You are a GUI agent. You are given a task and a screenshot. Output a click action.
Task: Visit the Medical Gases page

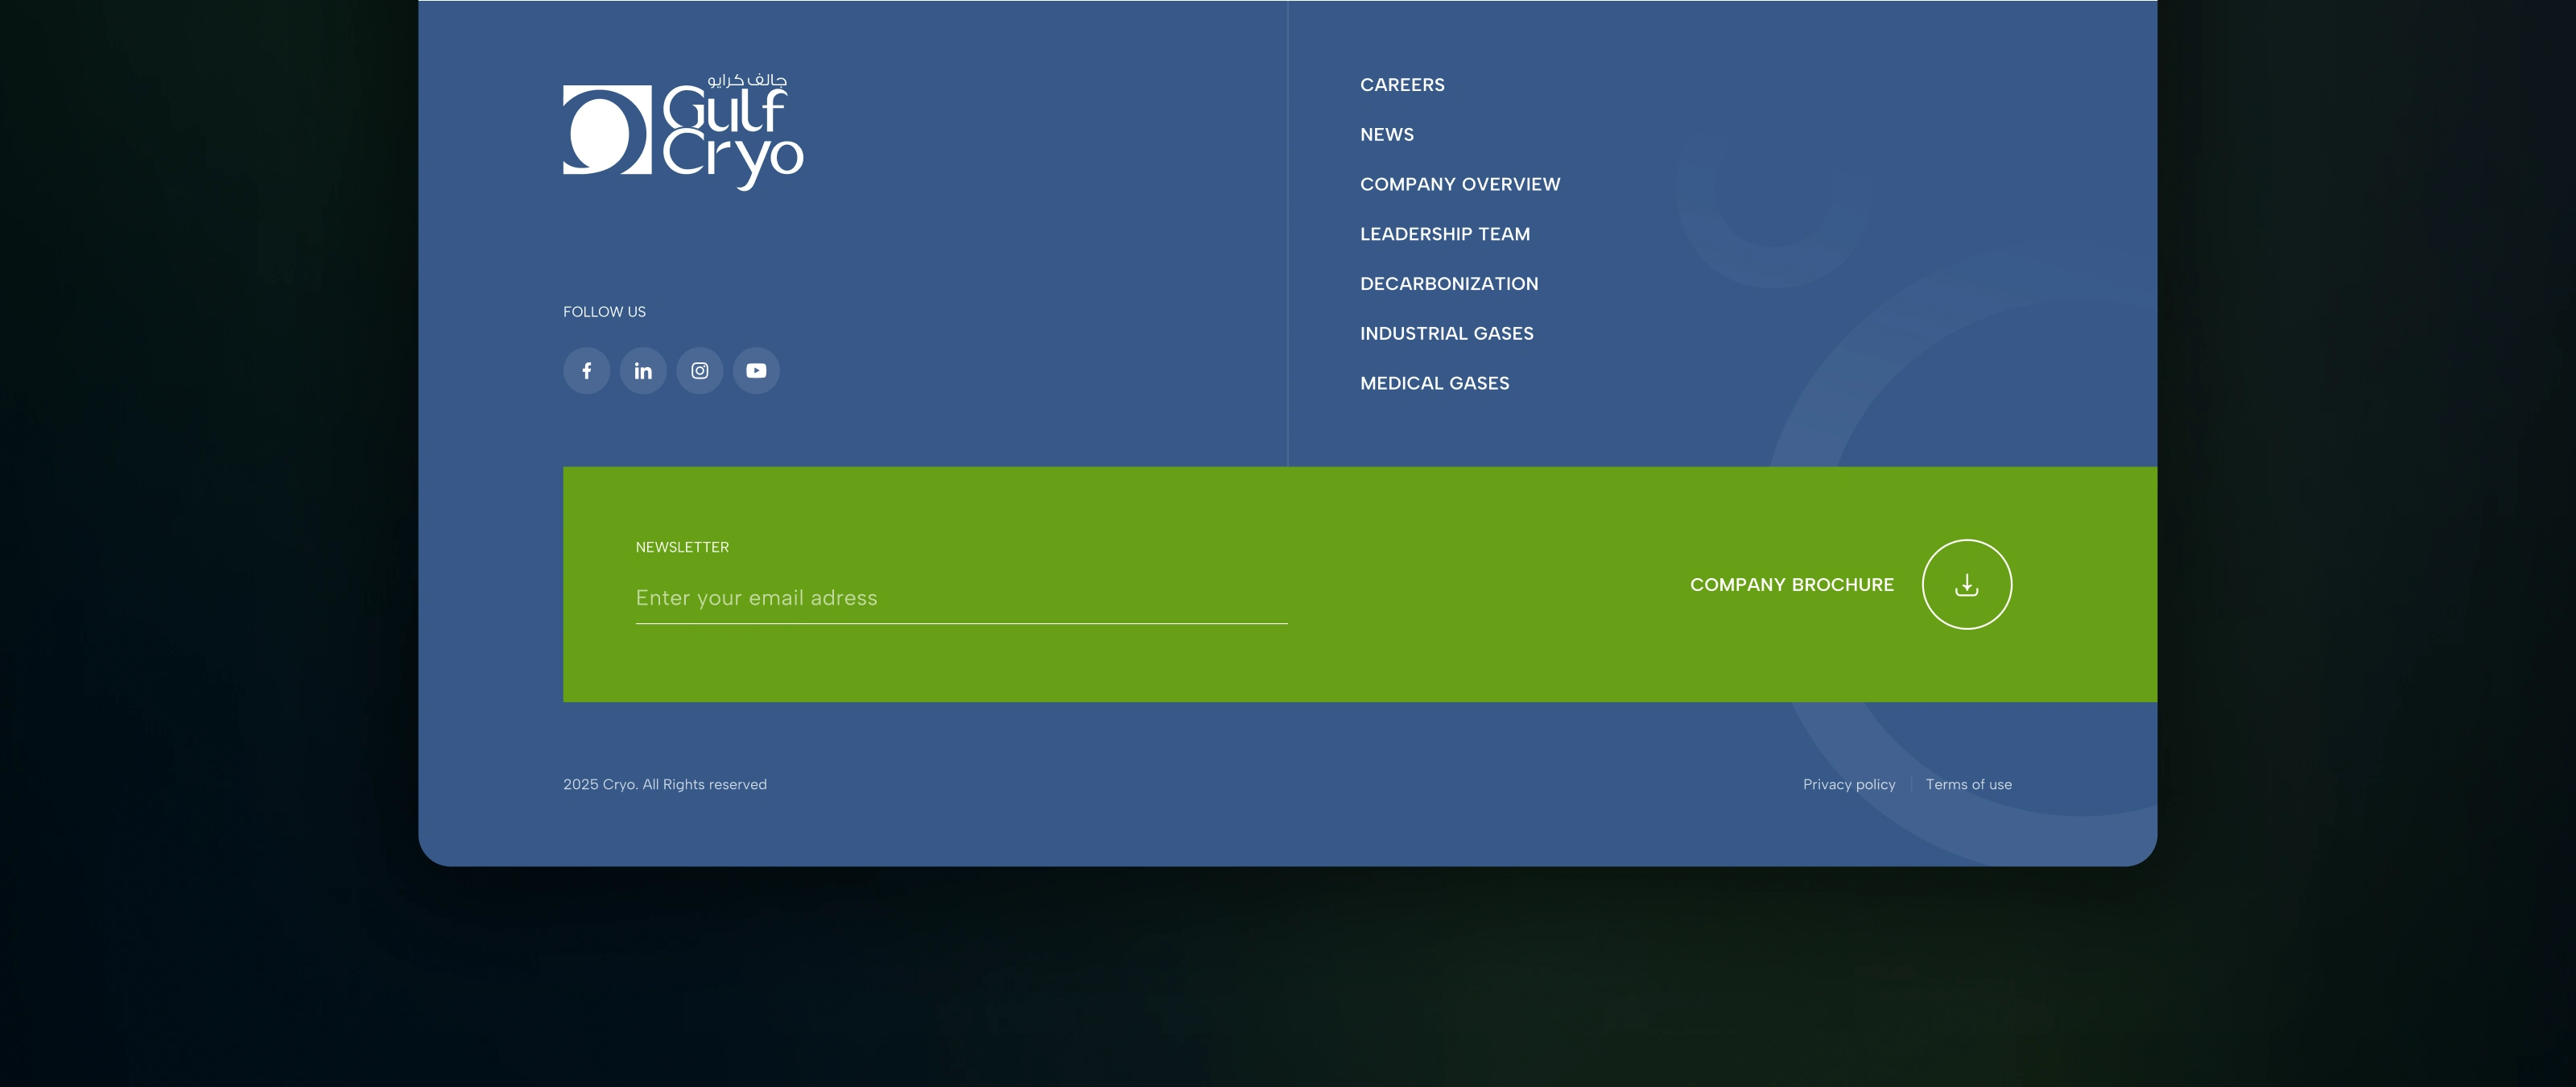point(1434,383)
